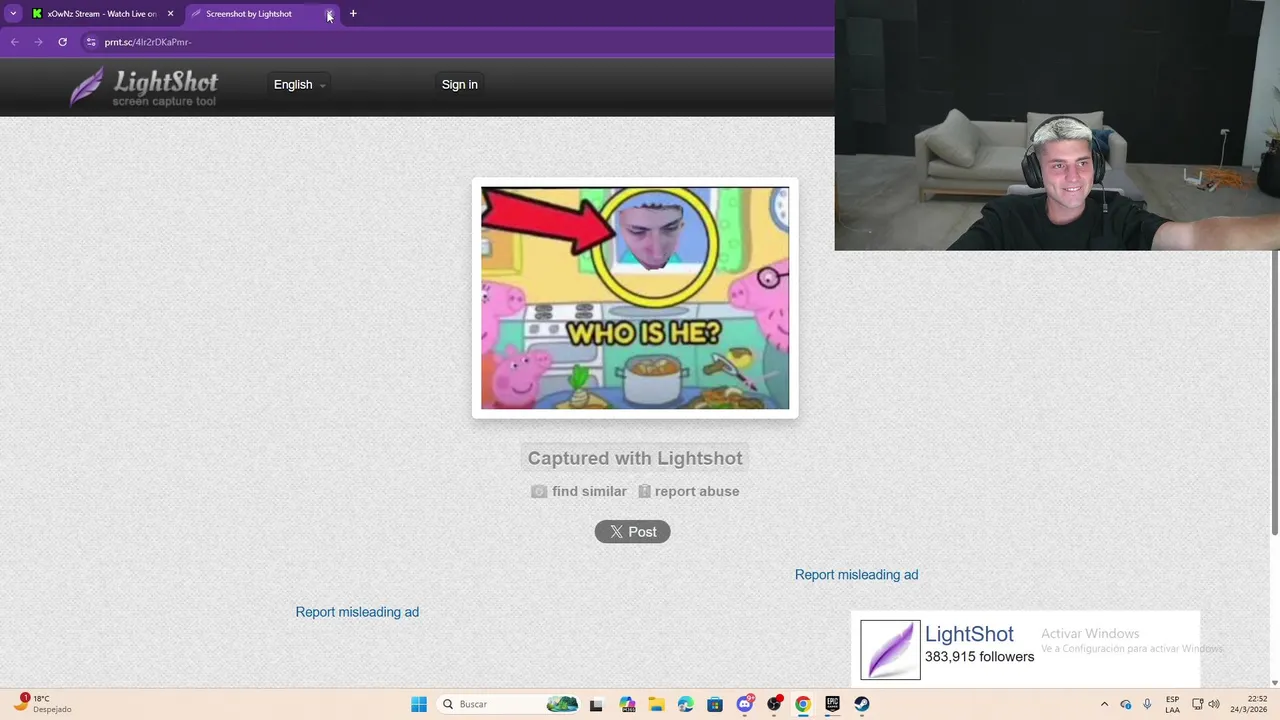Open Task View from the taskbar

pos(596,704)
